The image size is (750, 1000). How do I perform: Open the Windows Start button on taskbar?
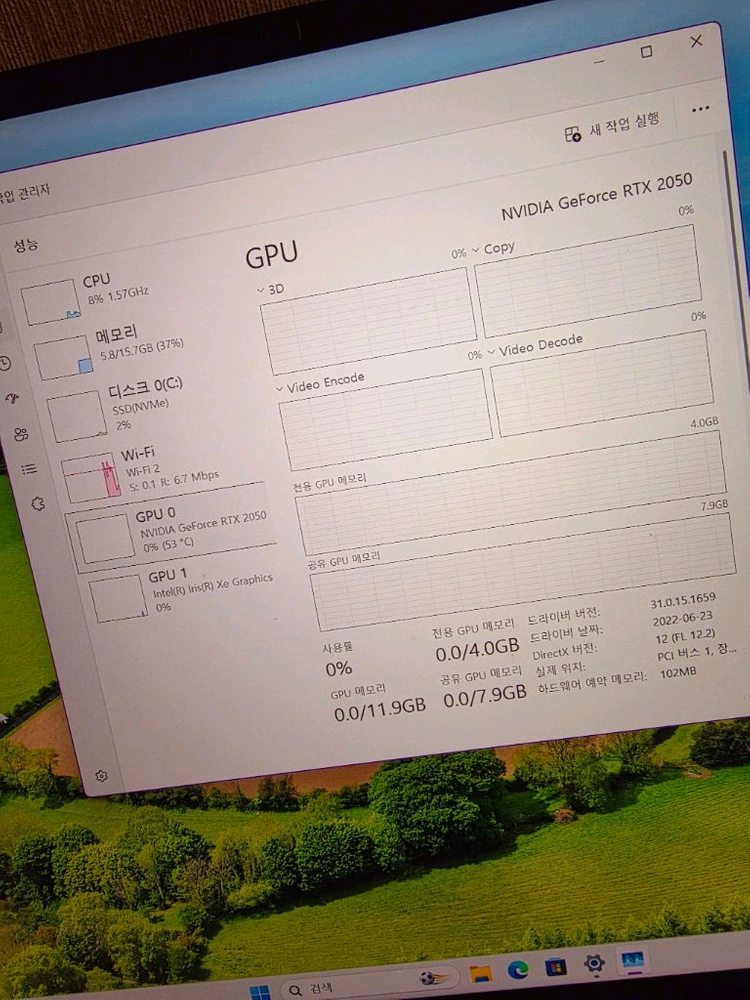point(260,992)
